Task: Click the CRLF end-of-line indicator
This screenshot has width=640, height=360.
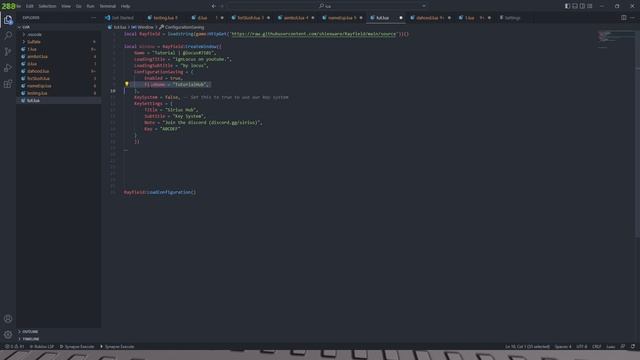Action: click(x=596, y=347)
